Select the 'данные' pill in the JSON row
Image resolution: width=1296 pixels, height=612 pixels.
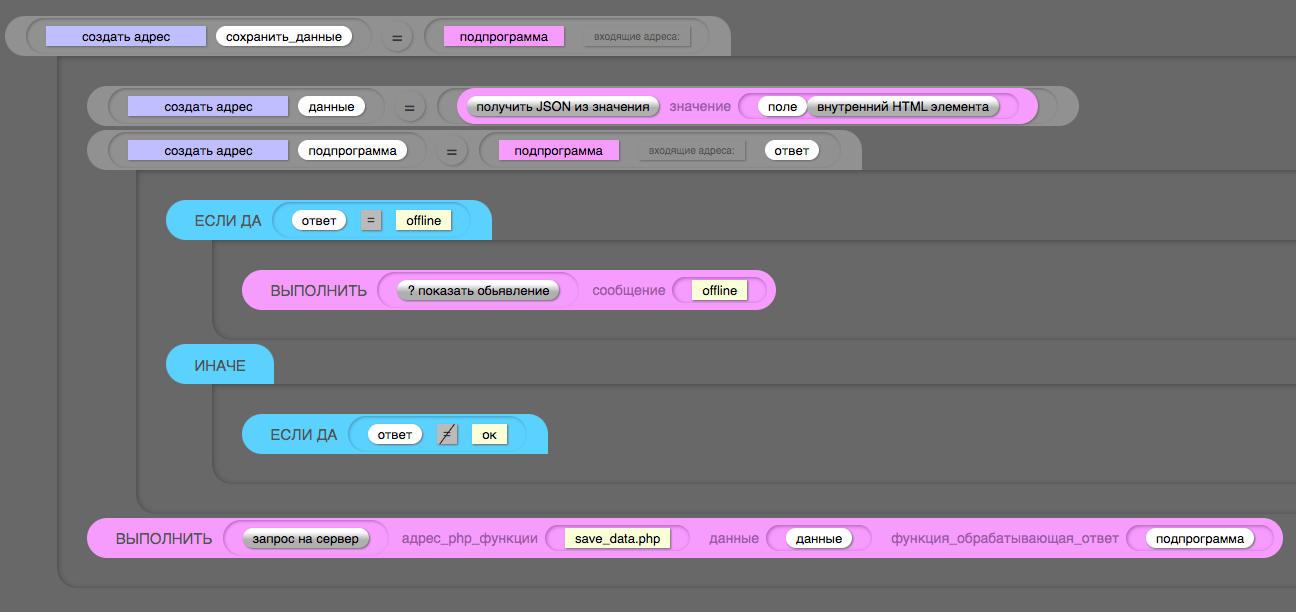click(332, 106)
